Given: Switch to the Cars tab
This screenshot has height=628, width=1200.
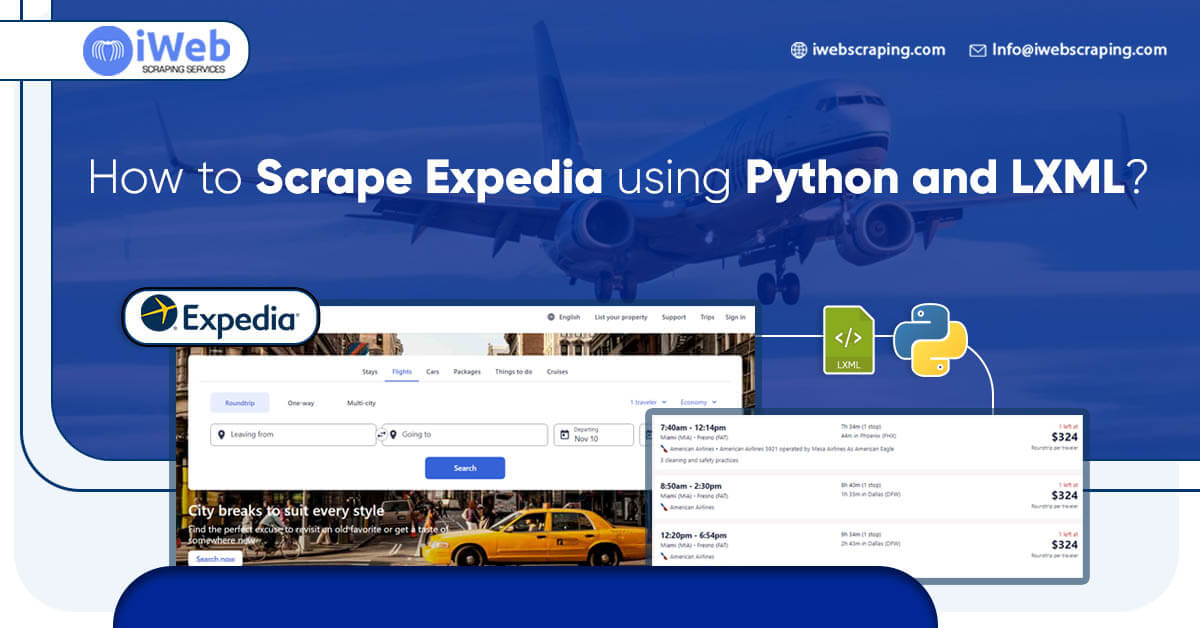Looking at the screenshot, I should tap(433, 372).
